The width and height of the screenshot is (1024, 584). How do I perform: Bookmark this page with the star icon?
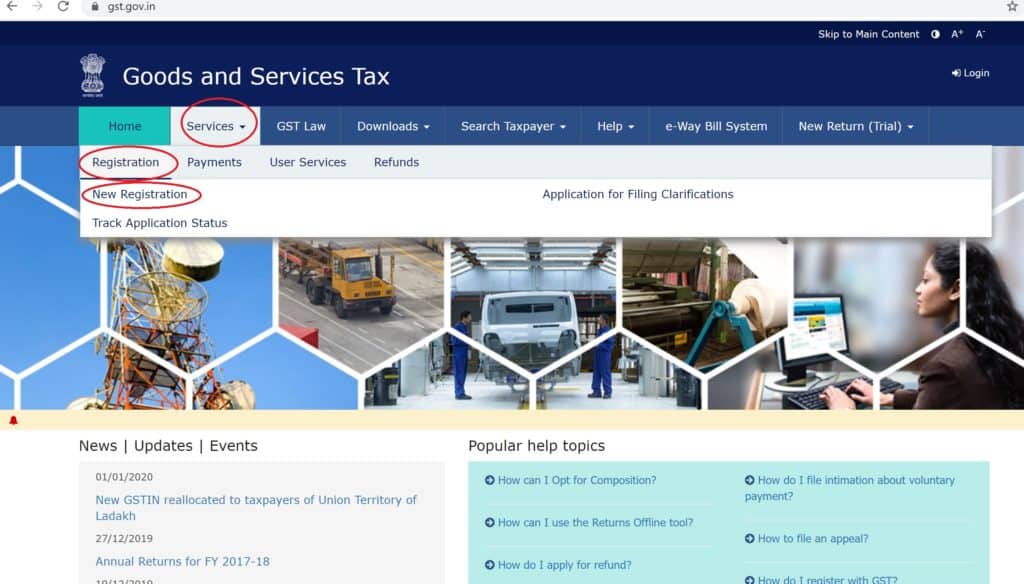pyautogui.click(x=1012, y=7)
